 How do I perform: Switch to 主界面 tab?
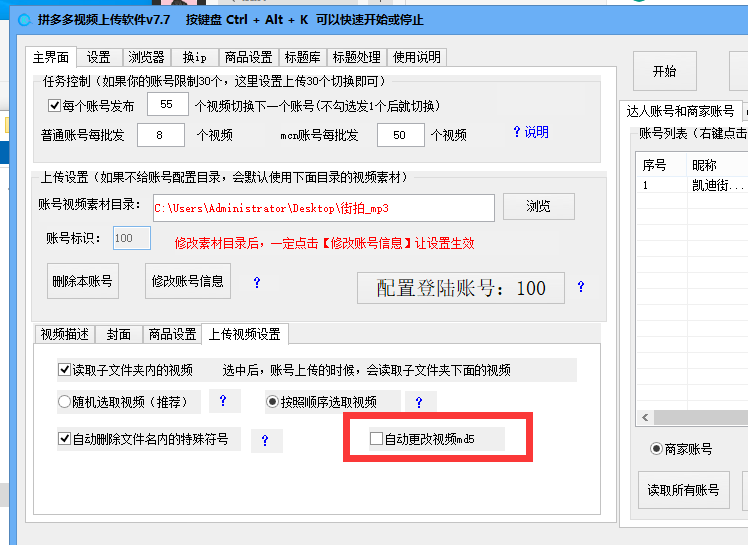51,57
